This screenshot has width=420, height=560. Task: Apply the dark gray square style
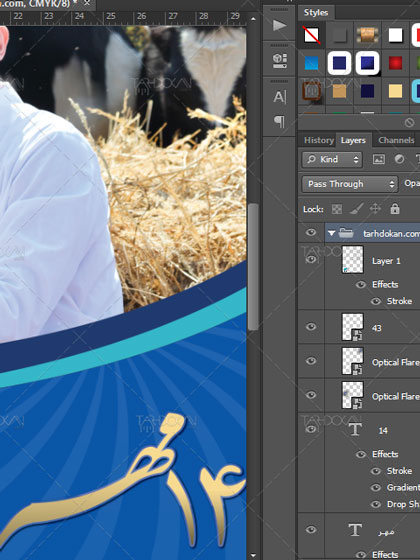tap(339, 35)
